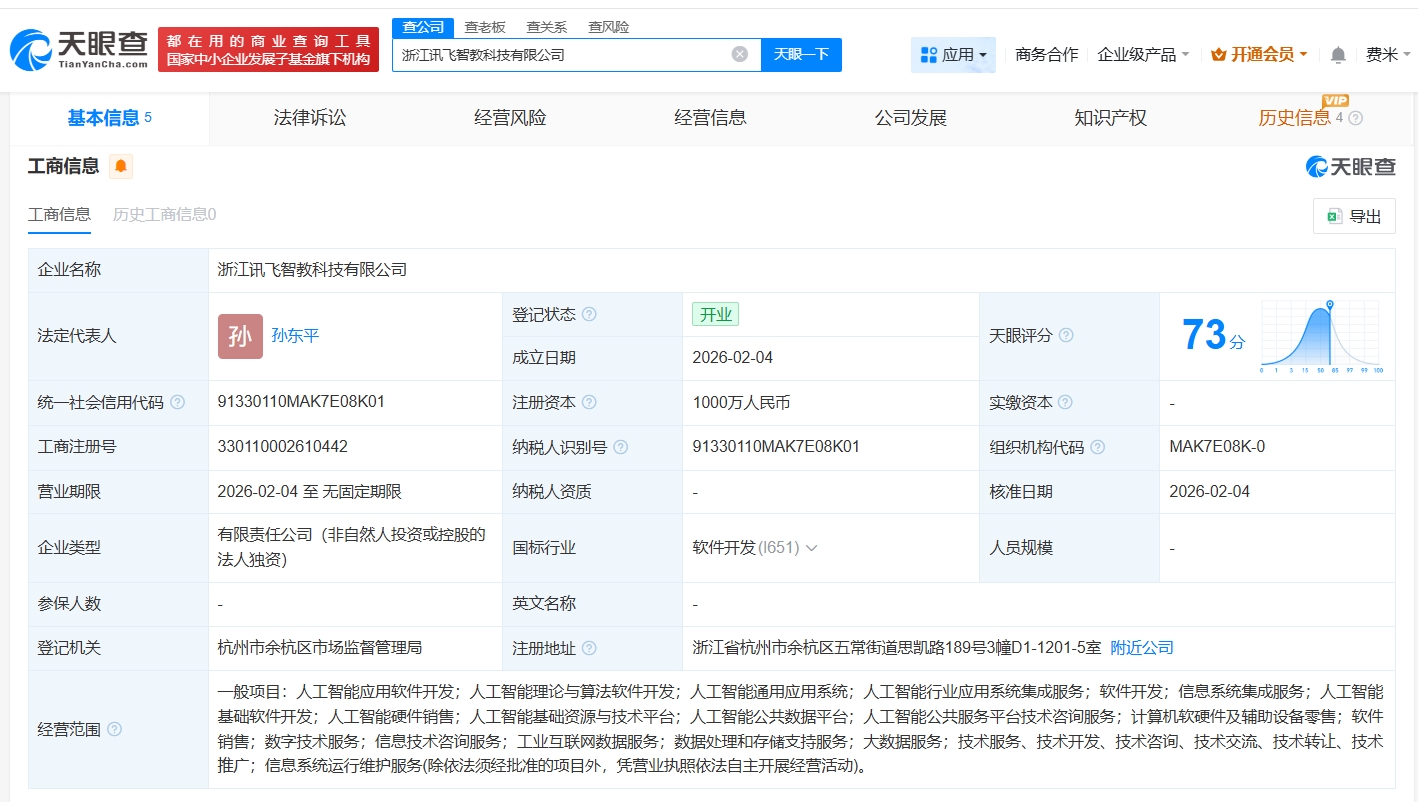This screenshot has width=1418, height=802.
Task: Click the help icon beside 经营范围
Action: point(114,729)
